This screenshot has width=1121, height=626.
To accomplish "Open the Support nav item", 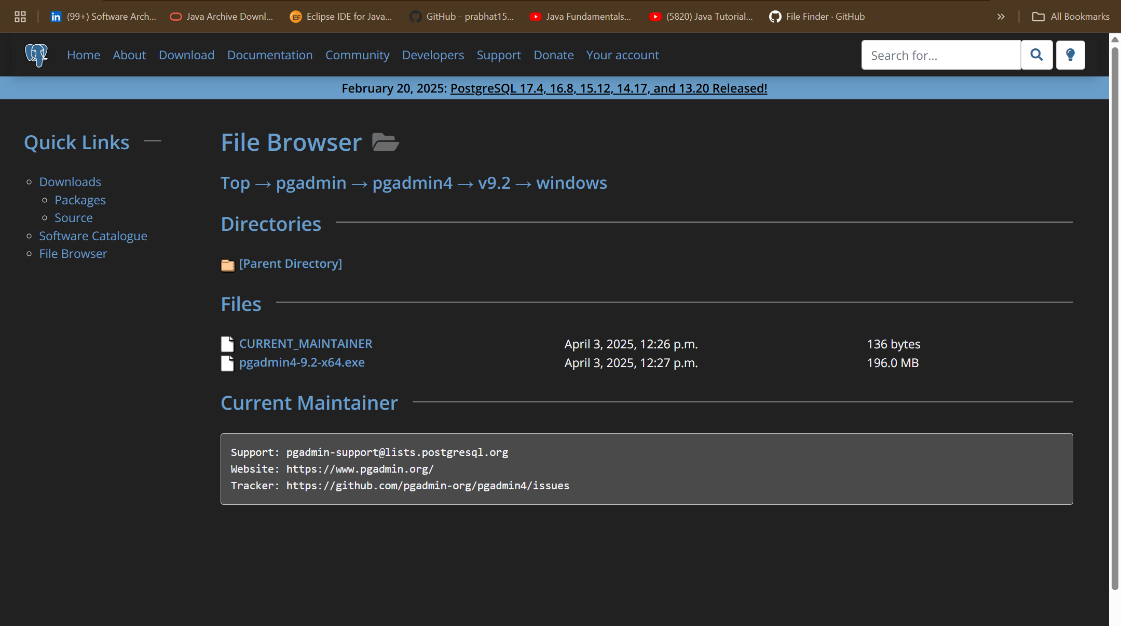I will [x=498, y=55].
